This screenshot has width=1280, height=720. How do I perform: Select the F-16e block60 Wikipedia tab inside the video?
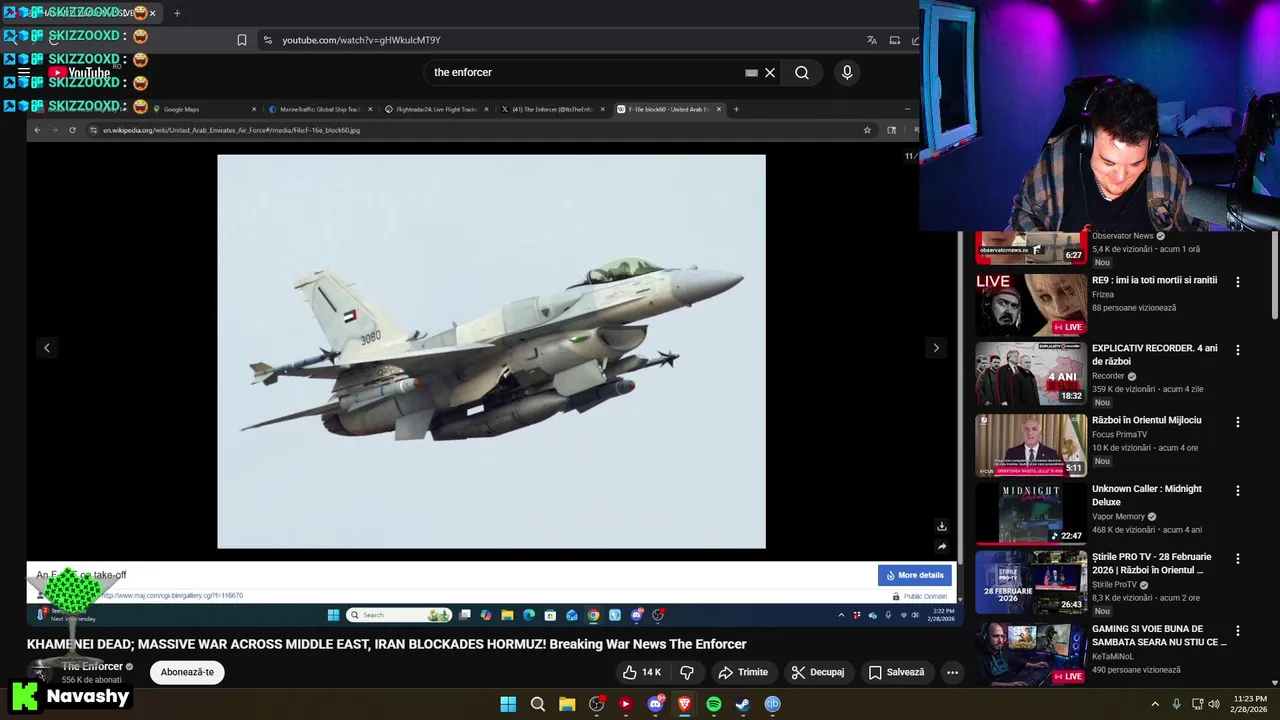point(669,109)
